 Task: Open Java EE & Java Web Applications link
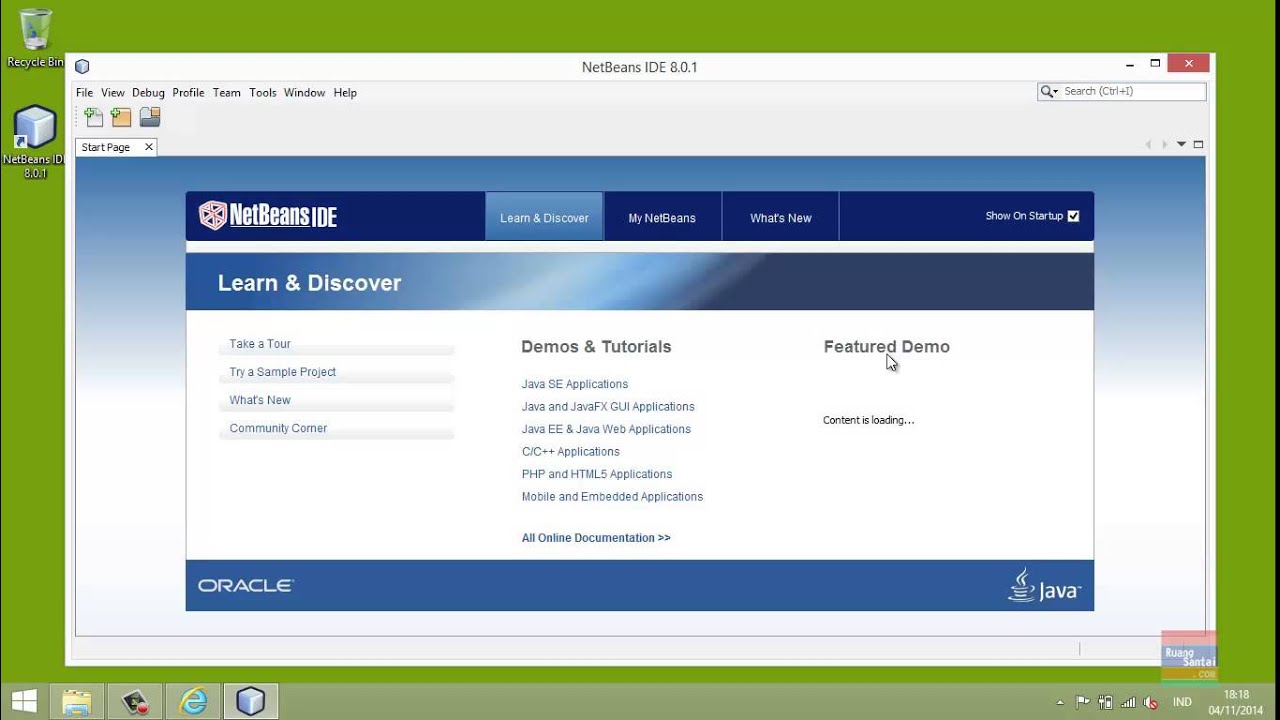pos(606,429)
